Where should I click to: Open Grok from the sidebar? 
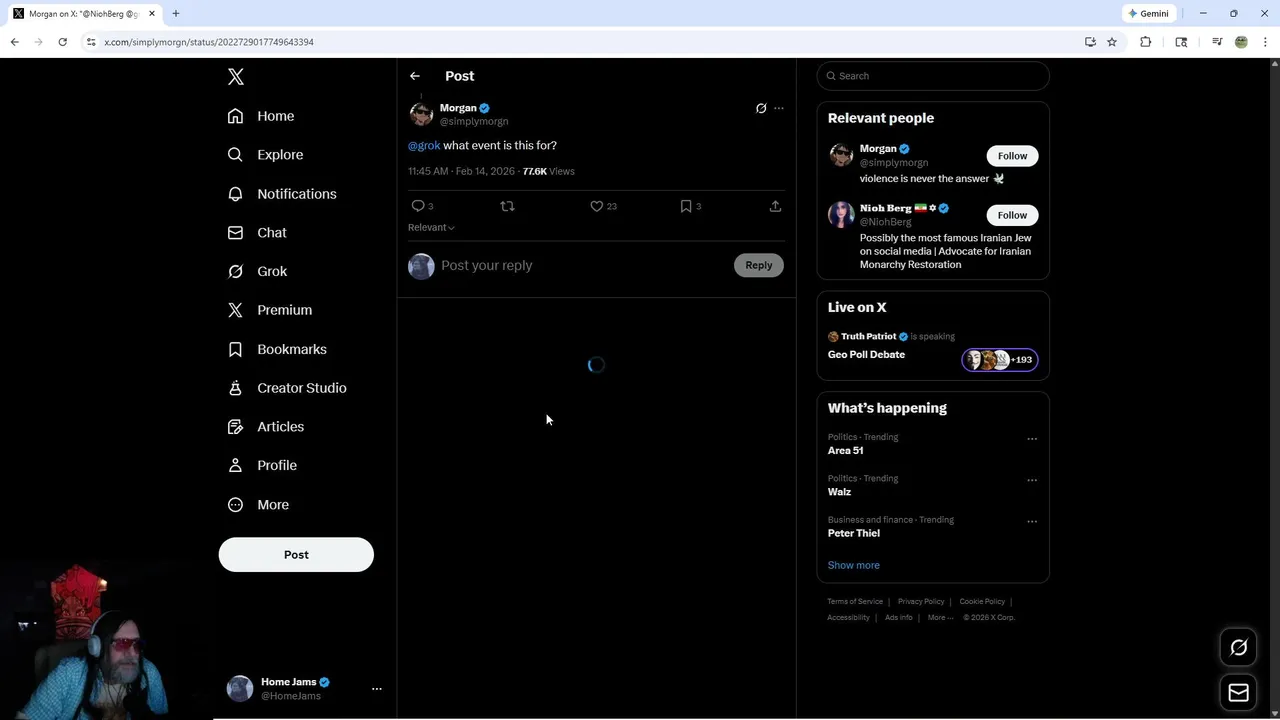(x=257, y=271)
